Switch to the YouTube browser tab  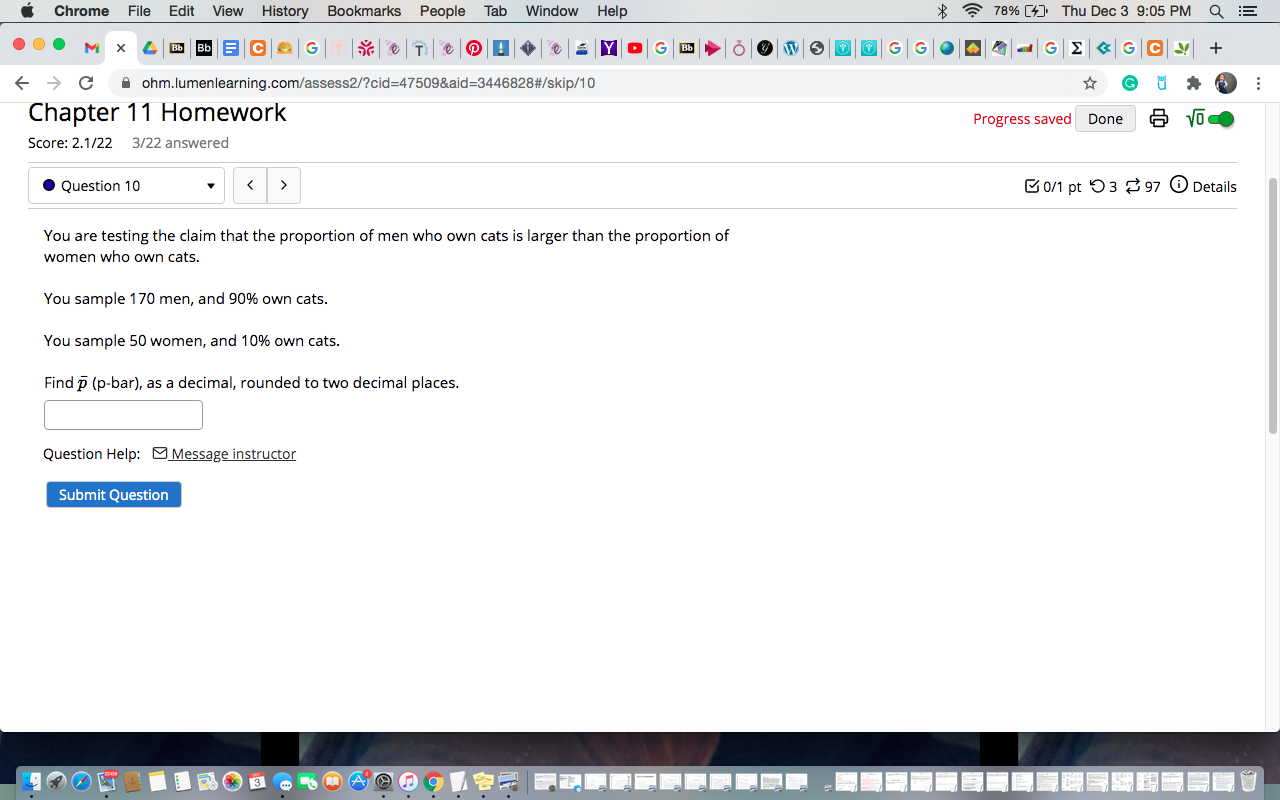pyautogui.click(x=634, y=47)
